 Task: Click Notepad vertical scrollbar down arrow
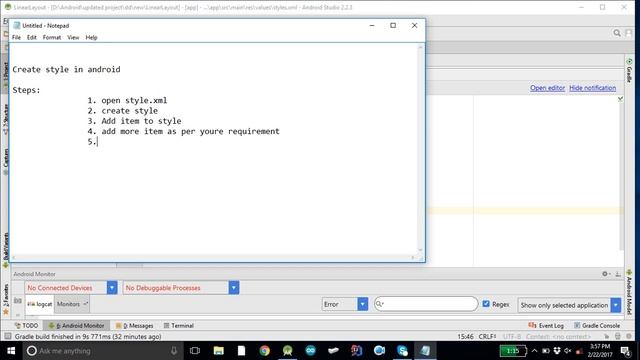click(x=420, y=250)
